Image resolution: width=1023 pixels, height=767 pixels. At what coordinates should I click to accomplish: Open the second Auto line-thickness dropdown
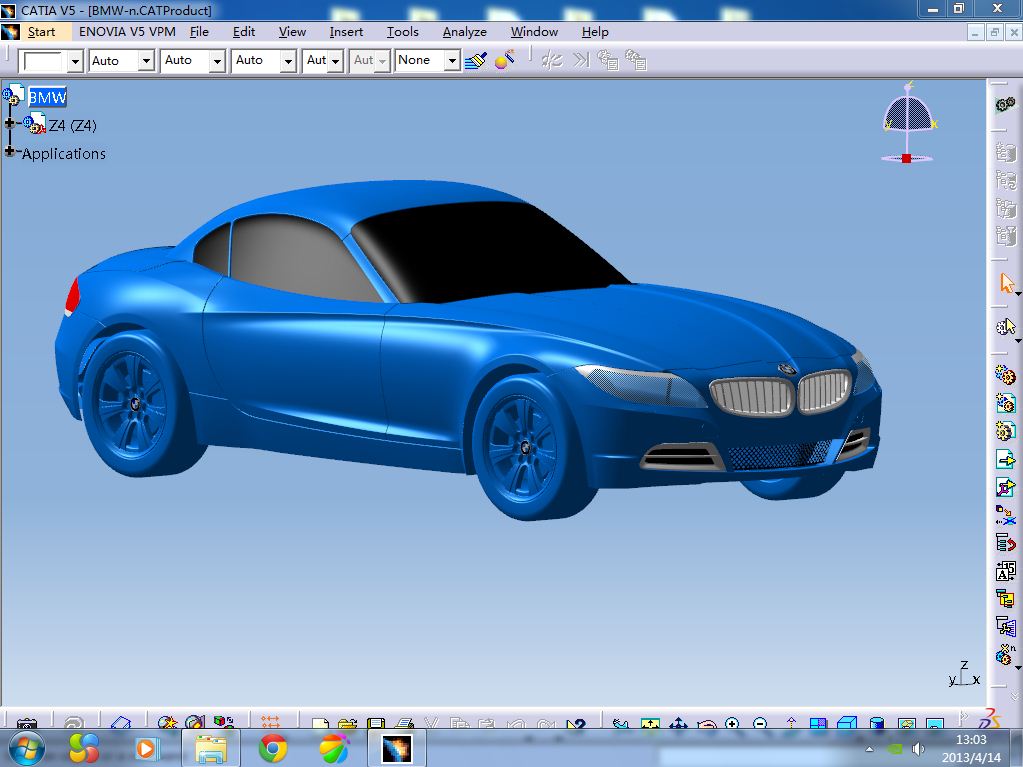coord(217,61)
